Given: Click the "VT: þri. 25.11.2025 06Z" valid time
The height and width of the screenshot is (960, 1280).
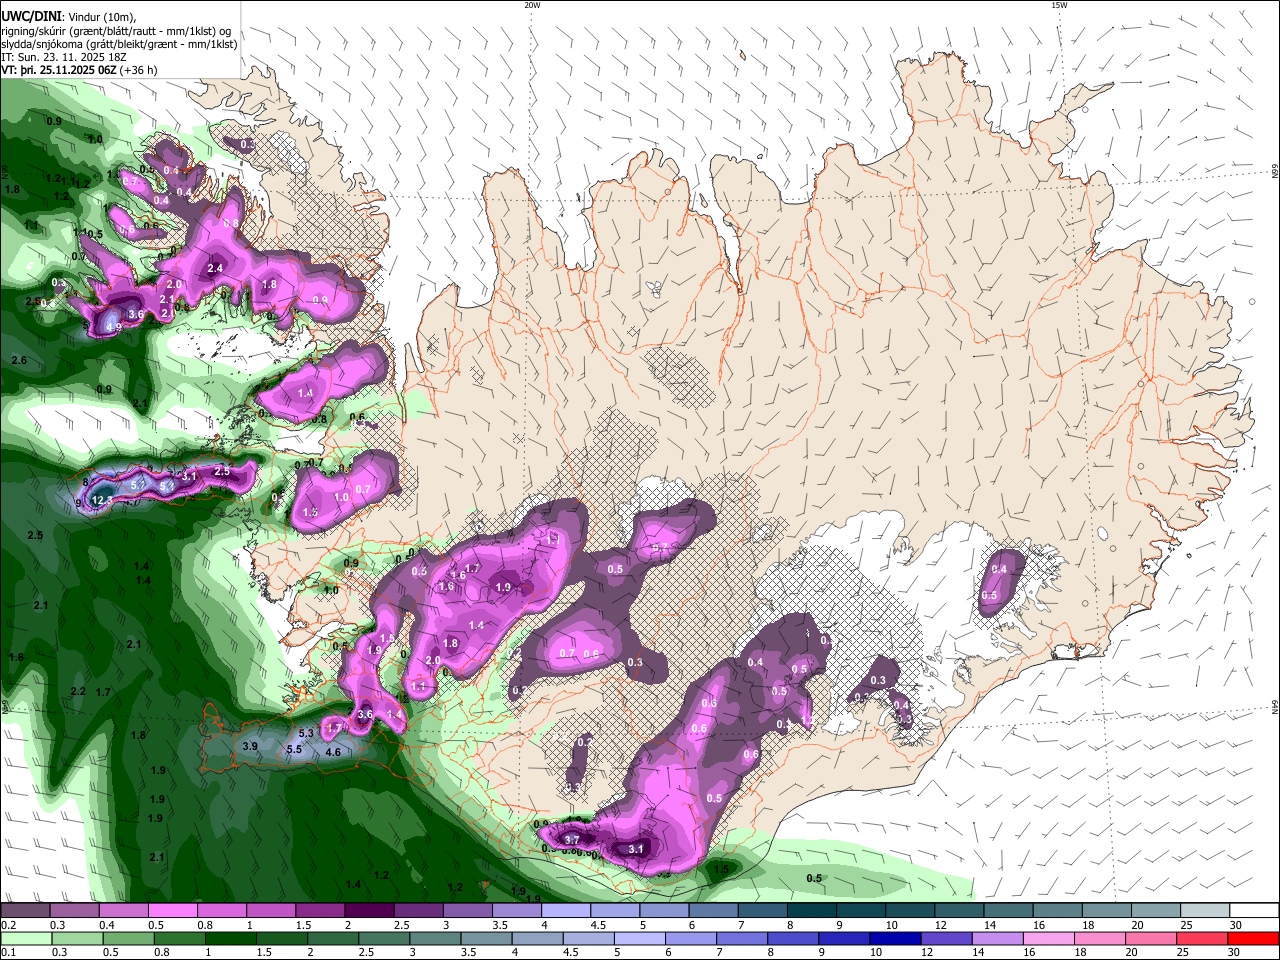Looking at the screenshot, I should (59, 70).
